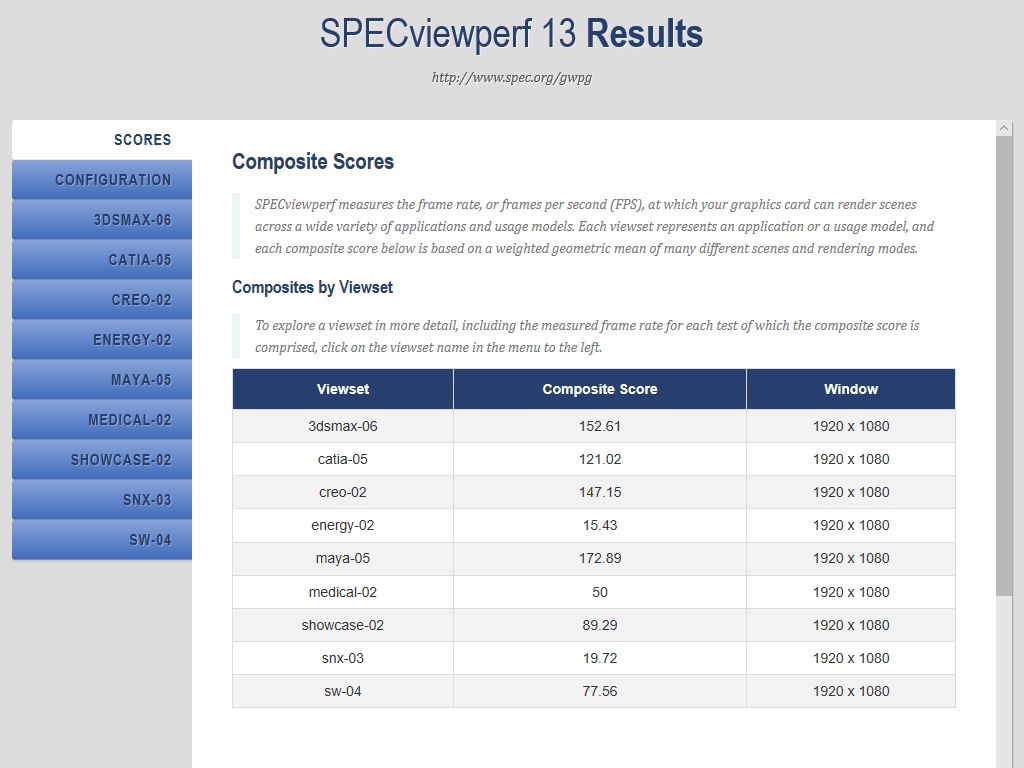Select the creo-02 table cell

click(x=343, y=492)
